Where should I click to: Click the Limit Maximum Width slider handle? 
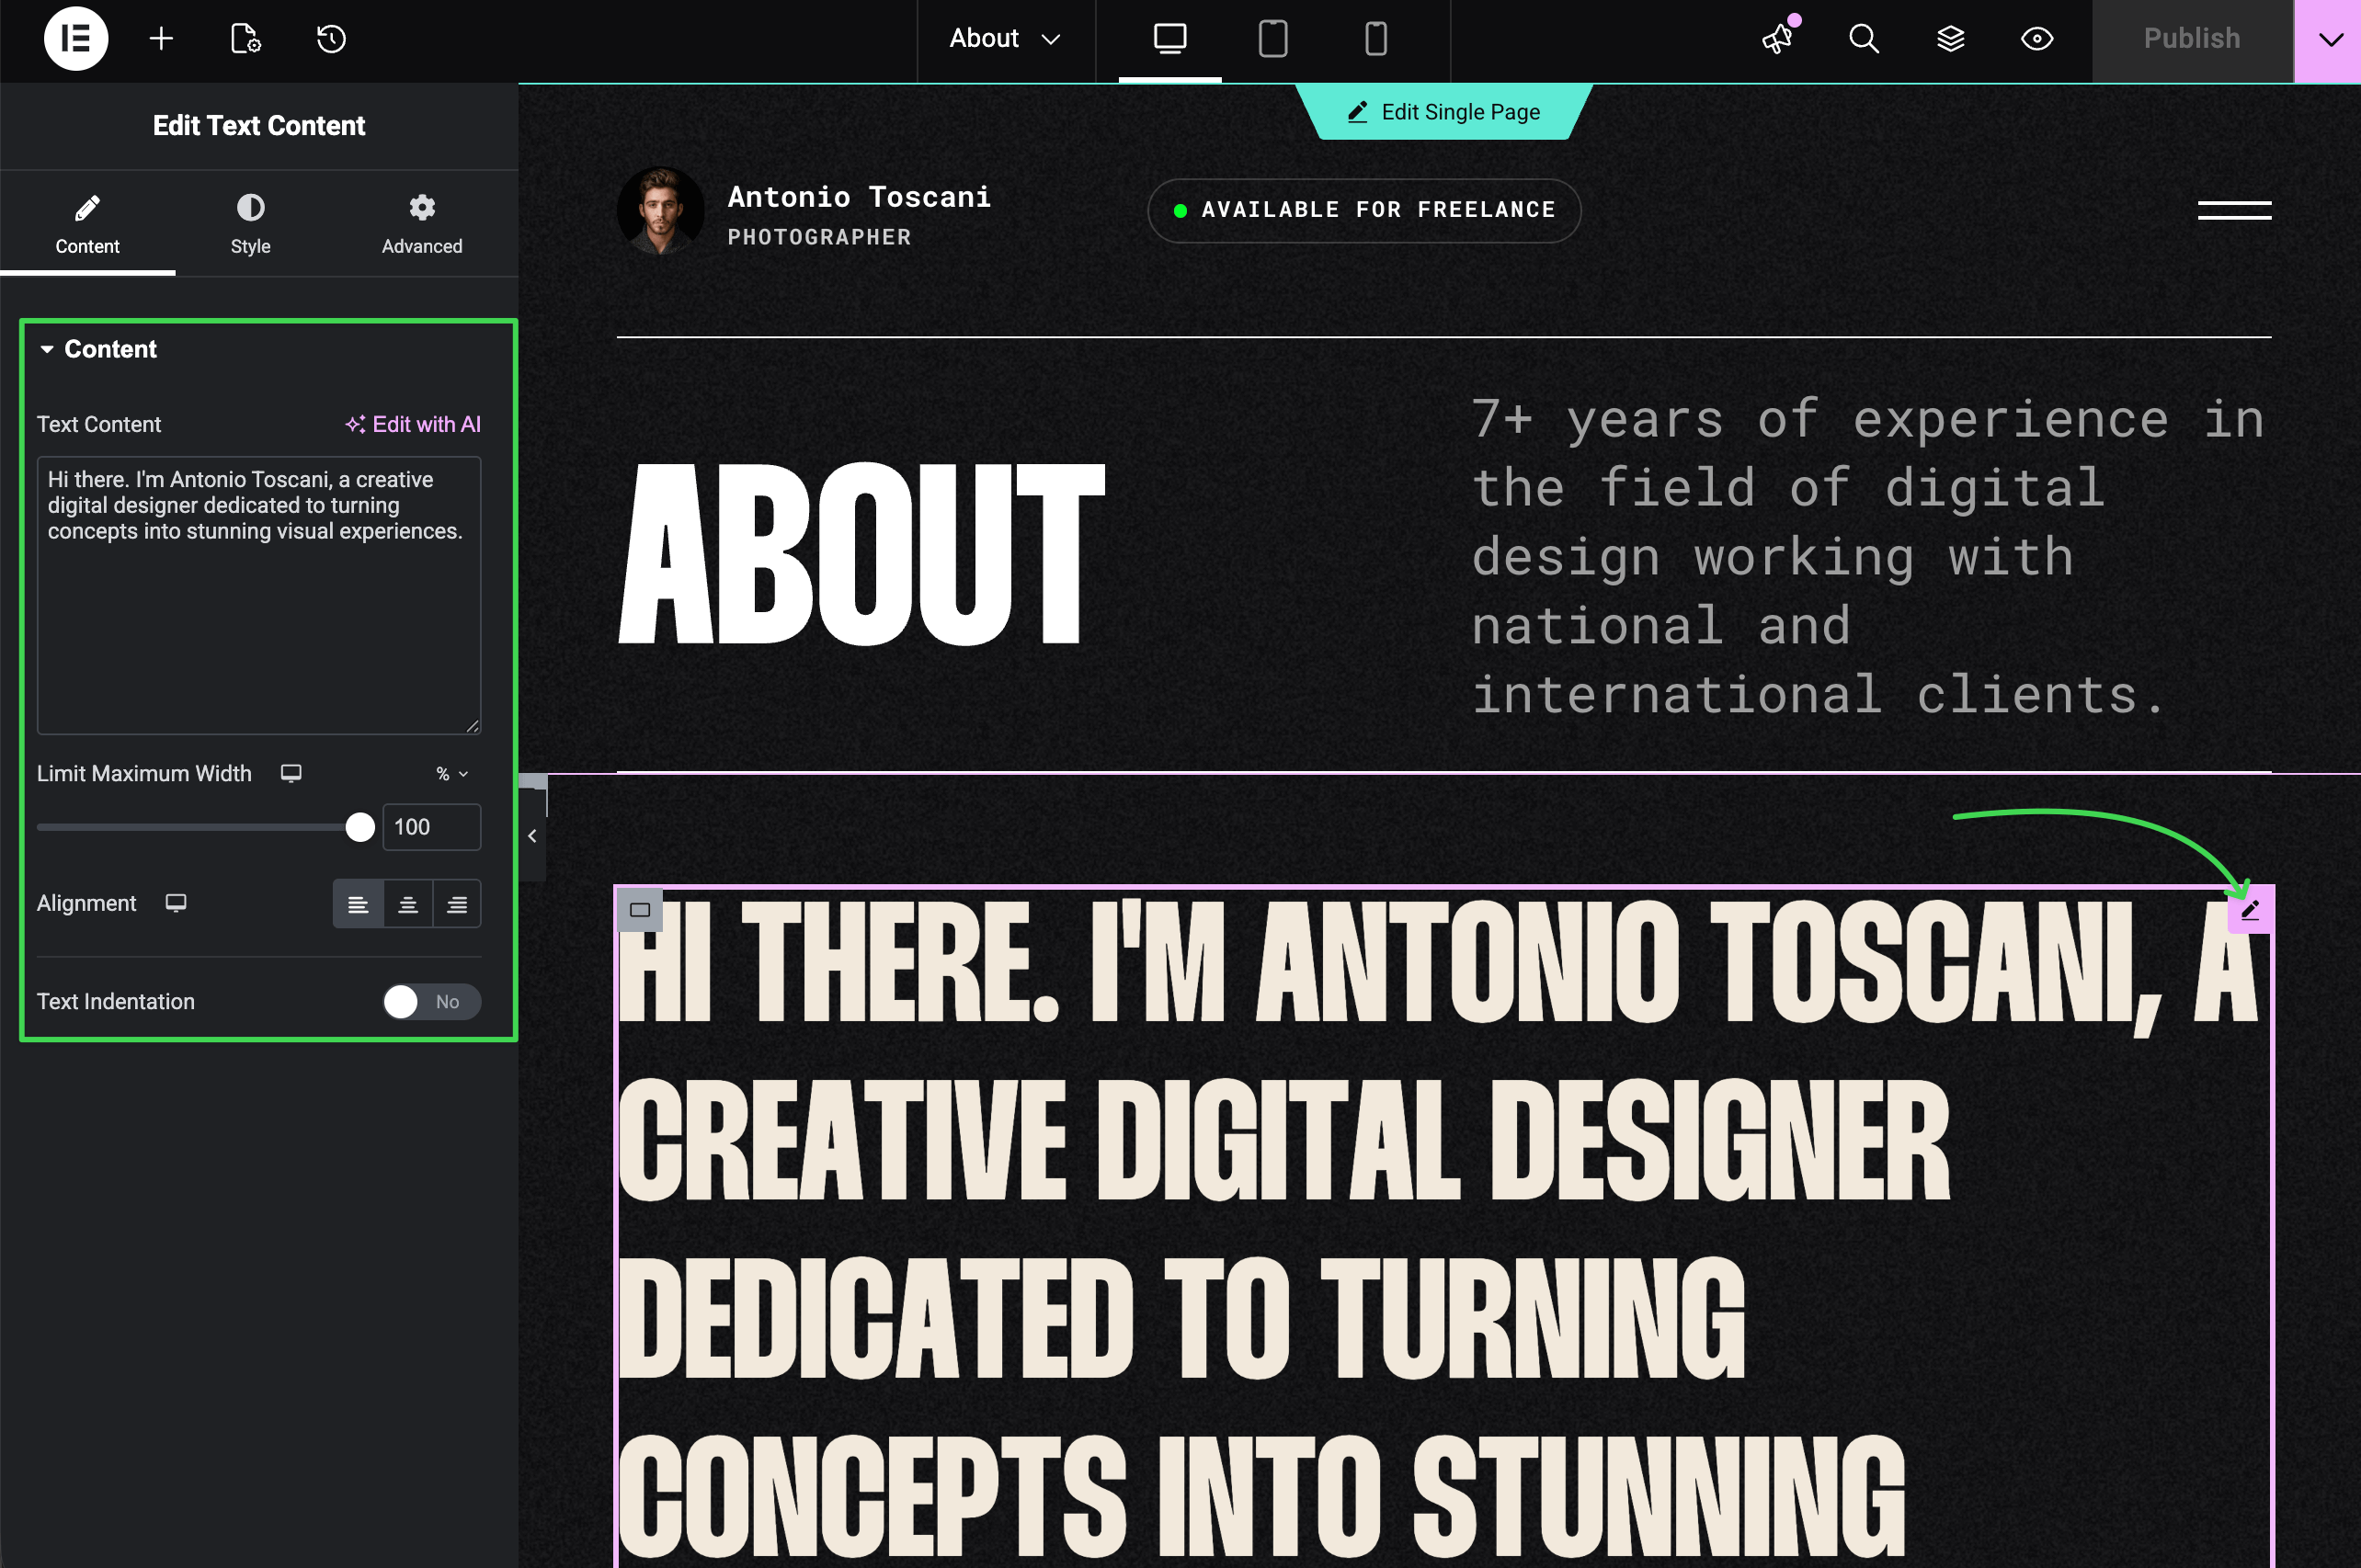359,827
